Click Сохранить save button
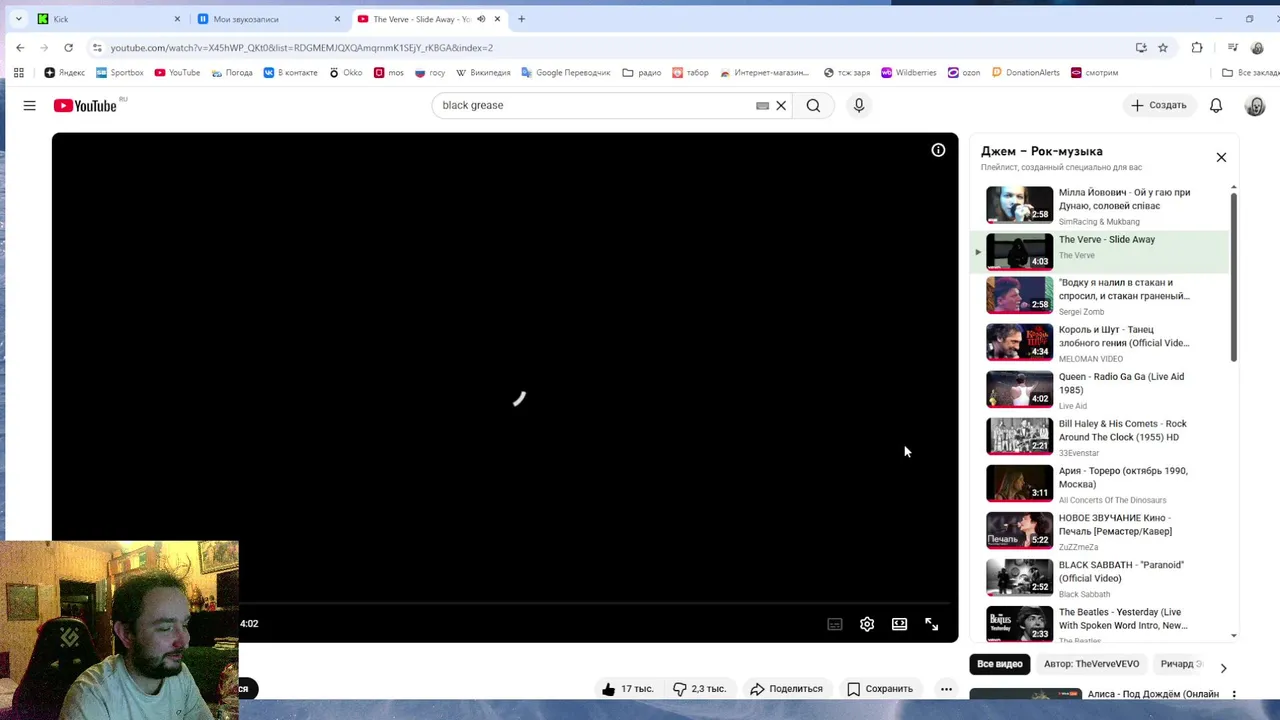The height and width of the screenshot is (720, 1280). [x=880, y=688]
